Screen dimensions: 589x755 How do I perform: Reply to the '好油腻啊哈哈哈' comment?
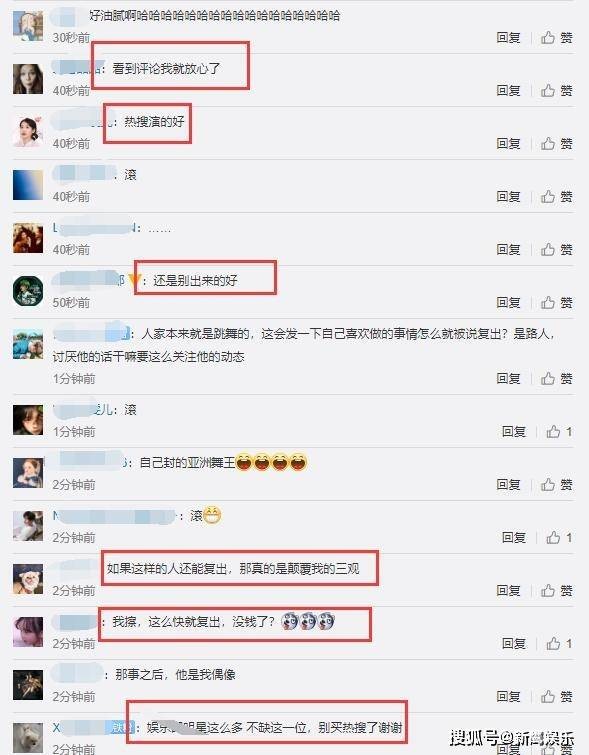point(509,38)
